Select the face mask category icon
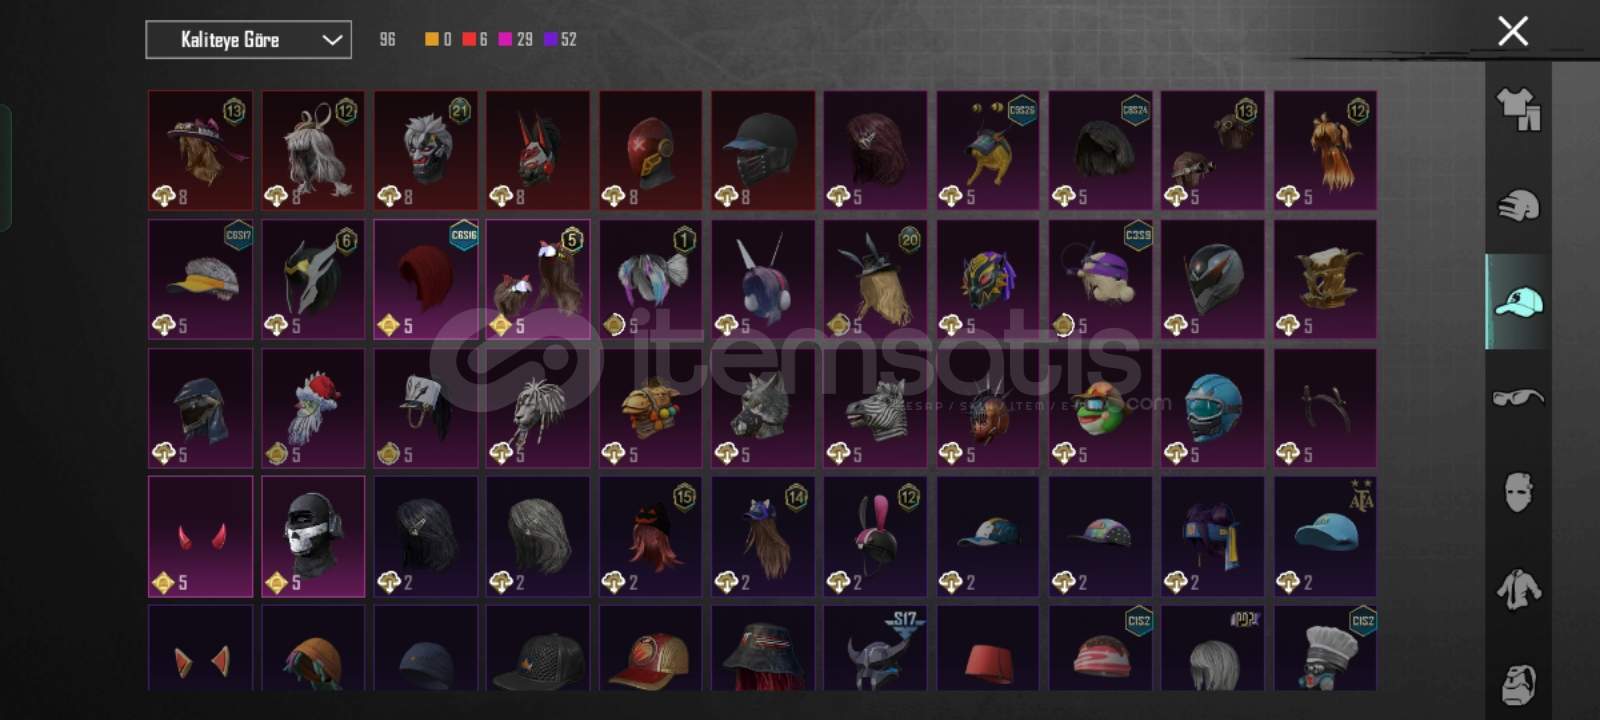1600x720 pixels. pos(1518,492)
